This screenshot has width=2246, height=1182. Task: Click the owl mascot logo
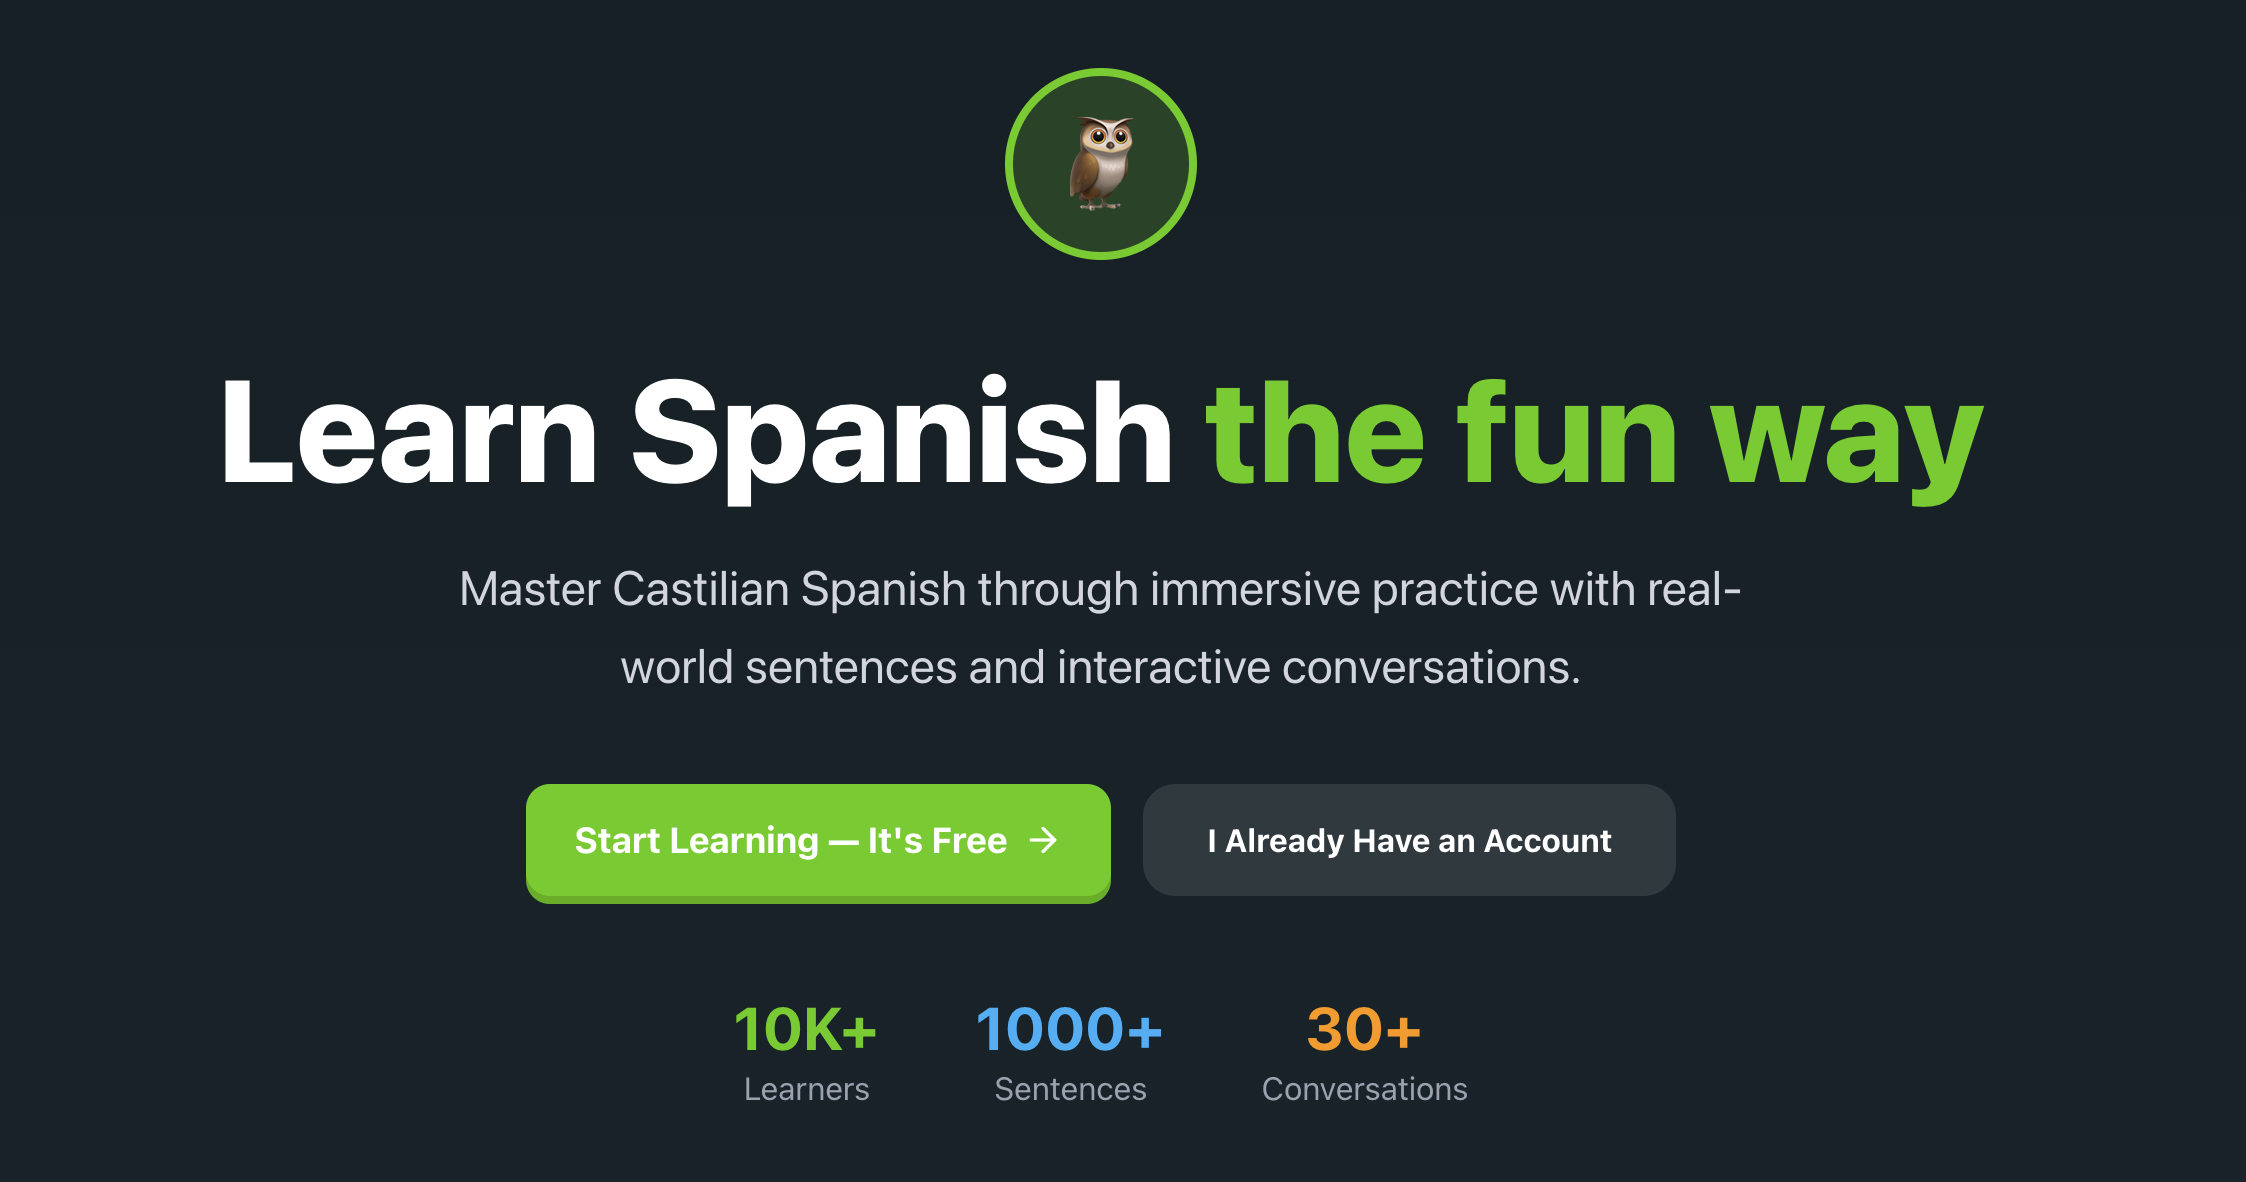tap(1101, 164)
